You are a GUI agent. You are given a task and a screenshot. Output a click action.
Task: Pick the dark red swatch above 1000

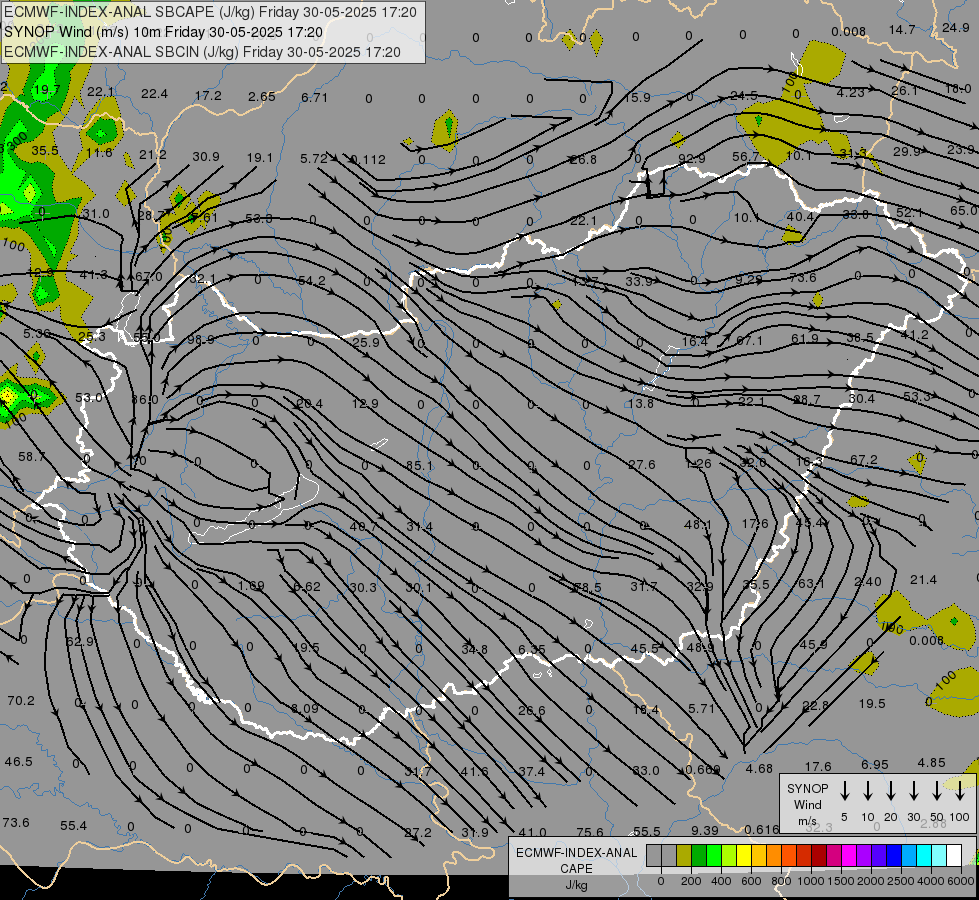pyautogui.click(x=819, y=856)
